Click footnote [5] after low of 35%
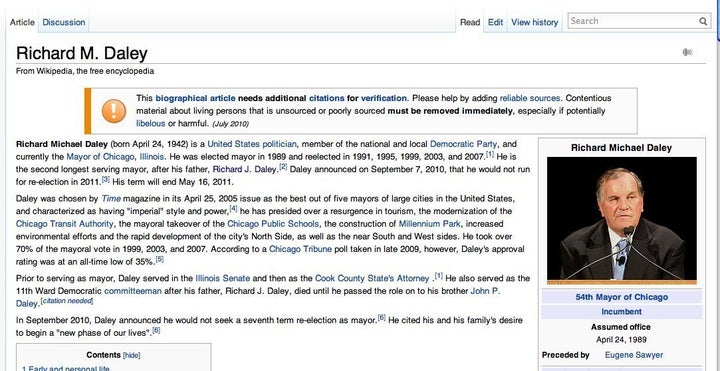The width and height of the screenshot is (720, 371). (159, 259)
